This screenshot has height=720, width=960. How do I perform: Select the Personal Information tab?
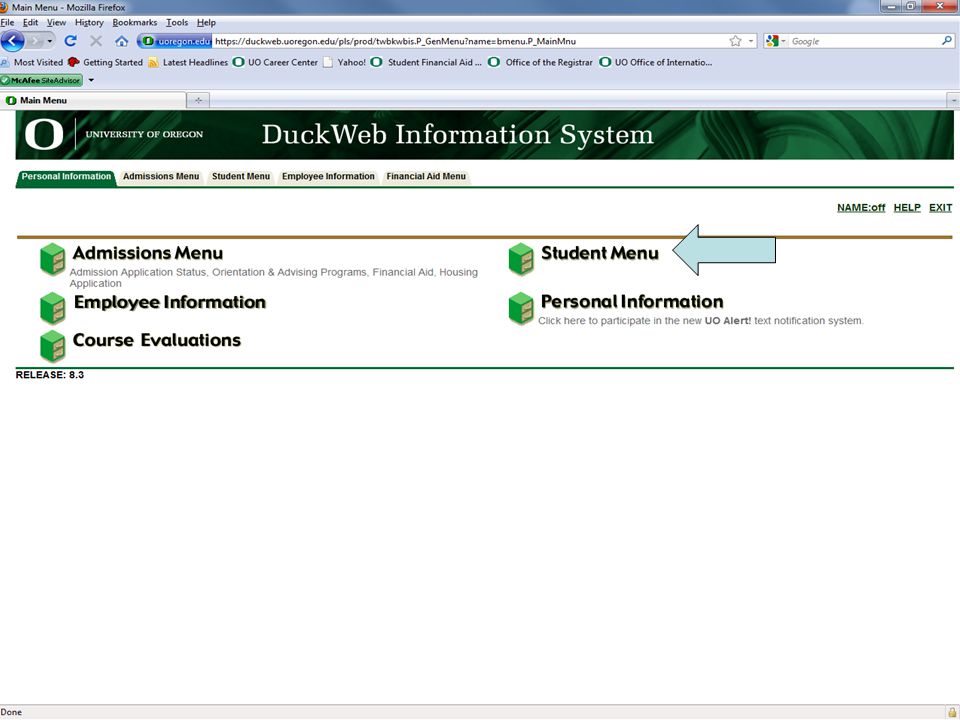point(66,176)
